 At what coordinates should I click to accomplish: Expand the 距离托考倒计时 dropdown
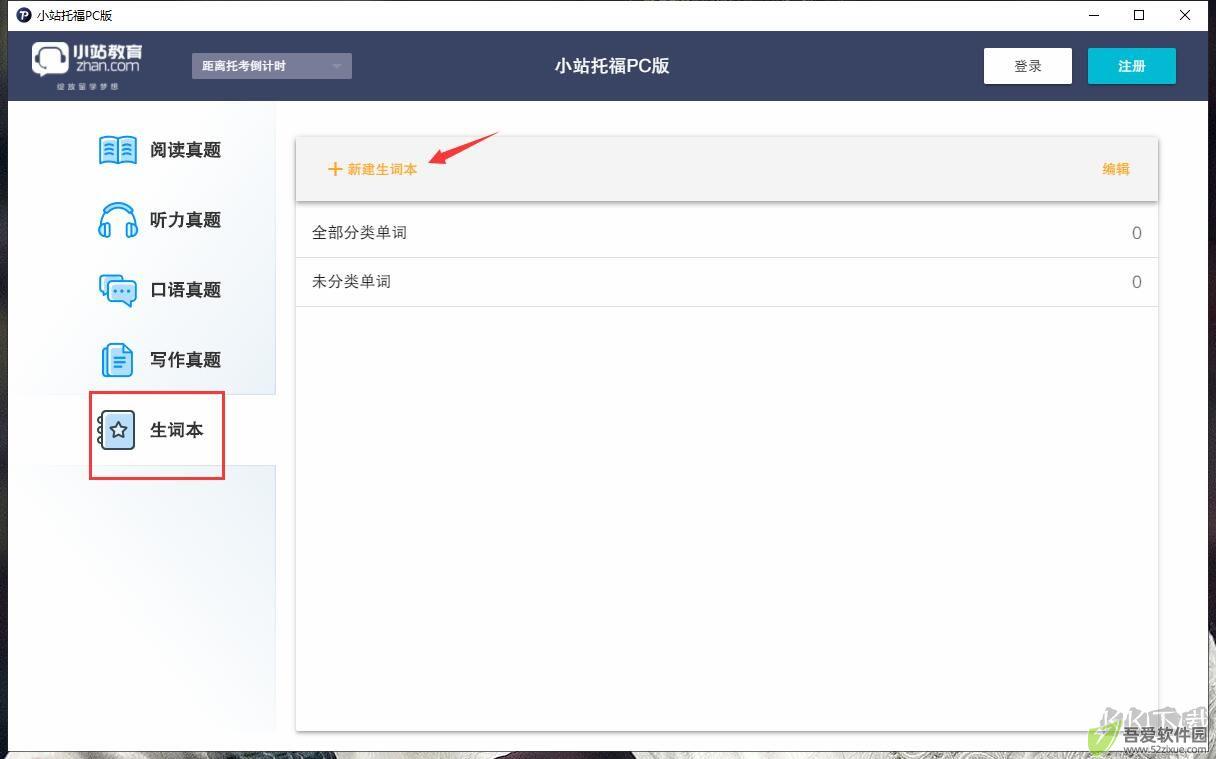coord(272,66)
